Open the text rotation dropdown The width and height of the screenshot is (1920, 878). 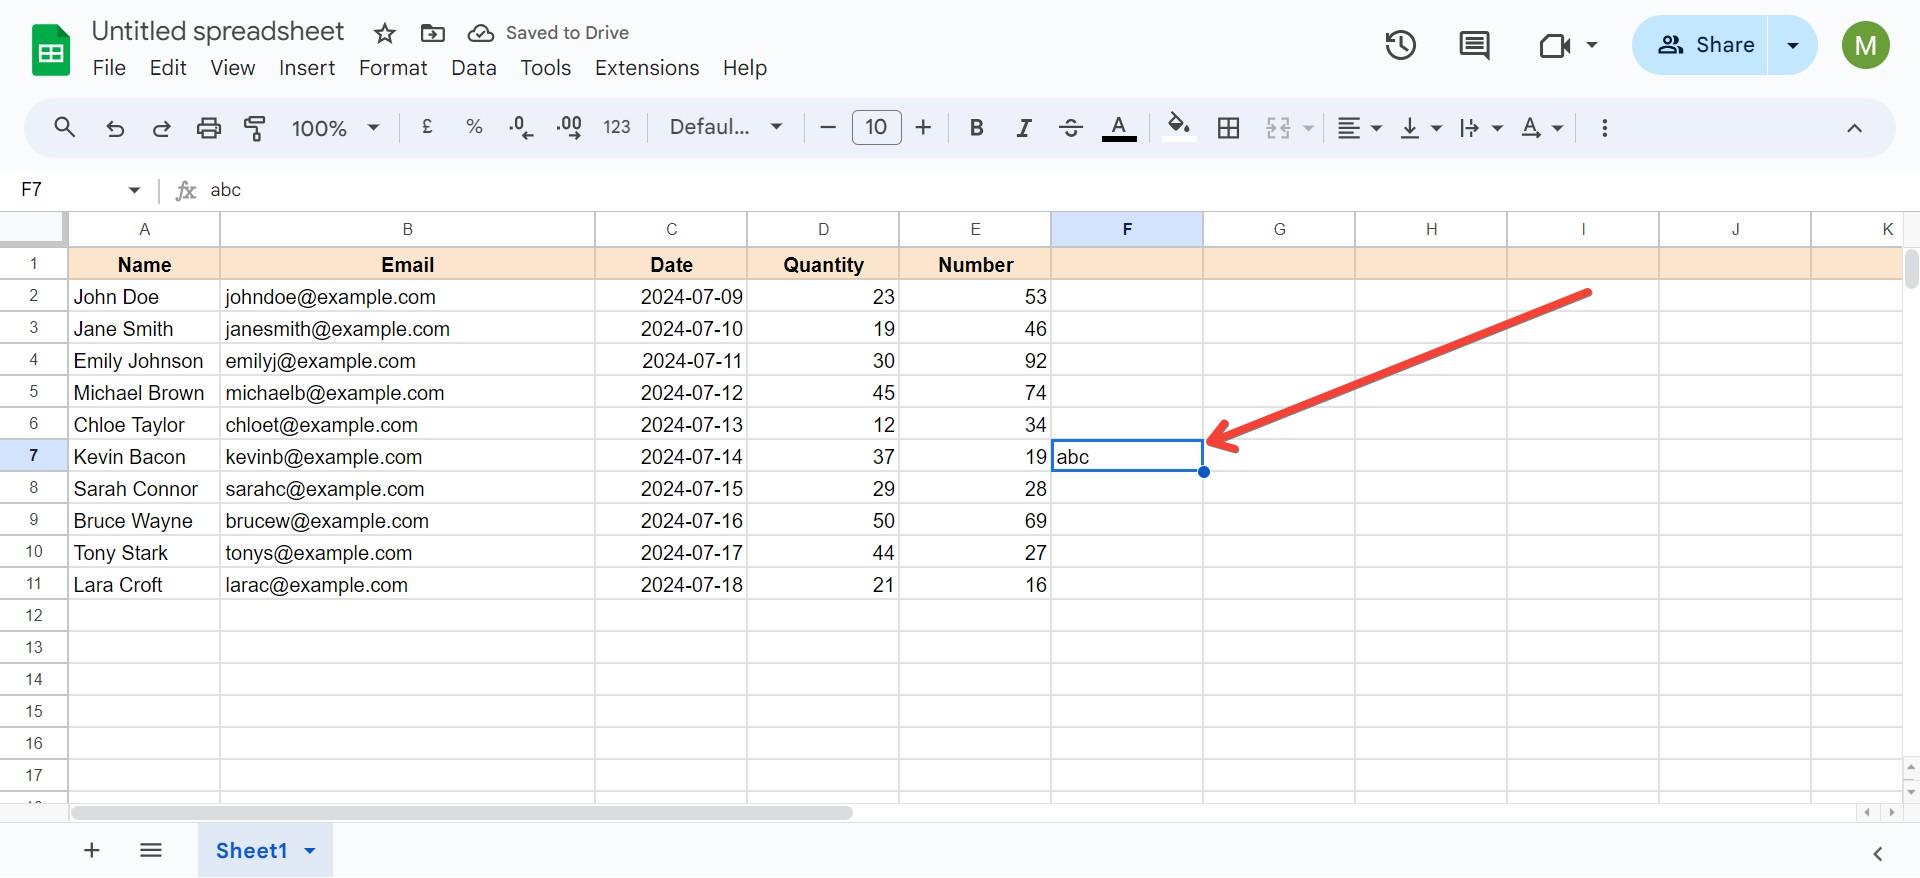1541,128
